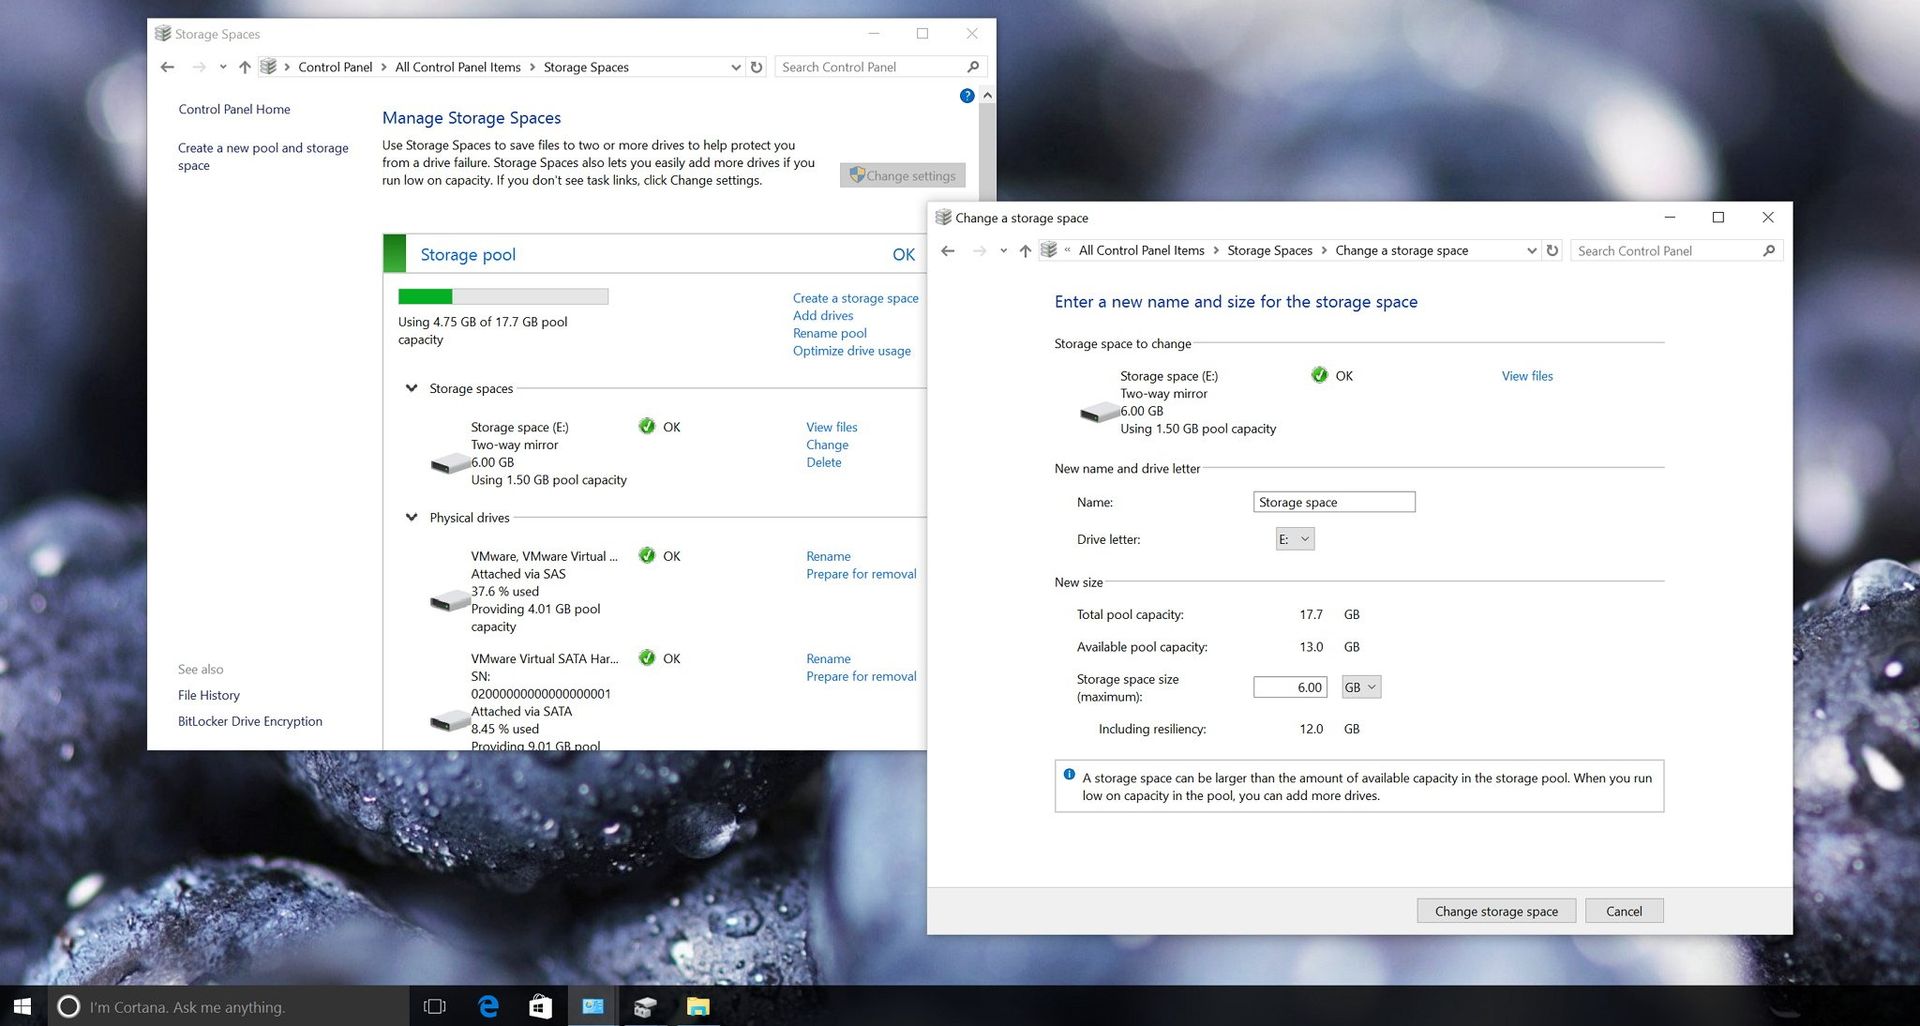Click the Storage Spaces icon on the taskbar
The width and height of the screenshot is (1920, 1026).
point(645,1007)
